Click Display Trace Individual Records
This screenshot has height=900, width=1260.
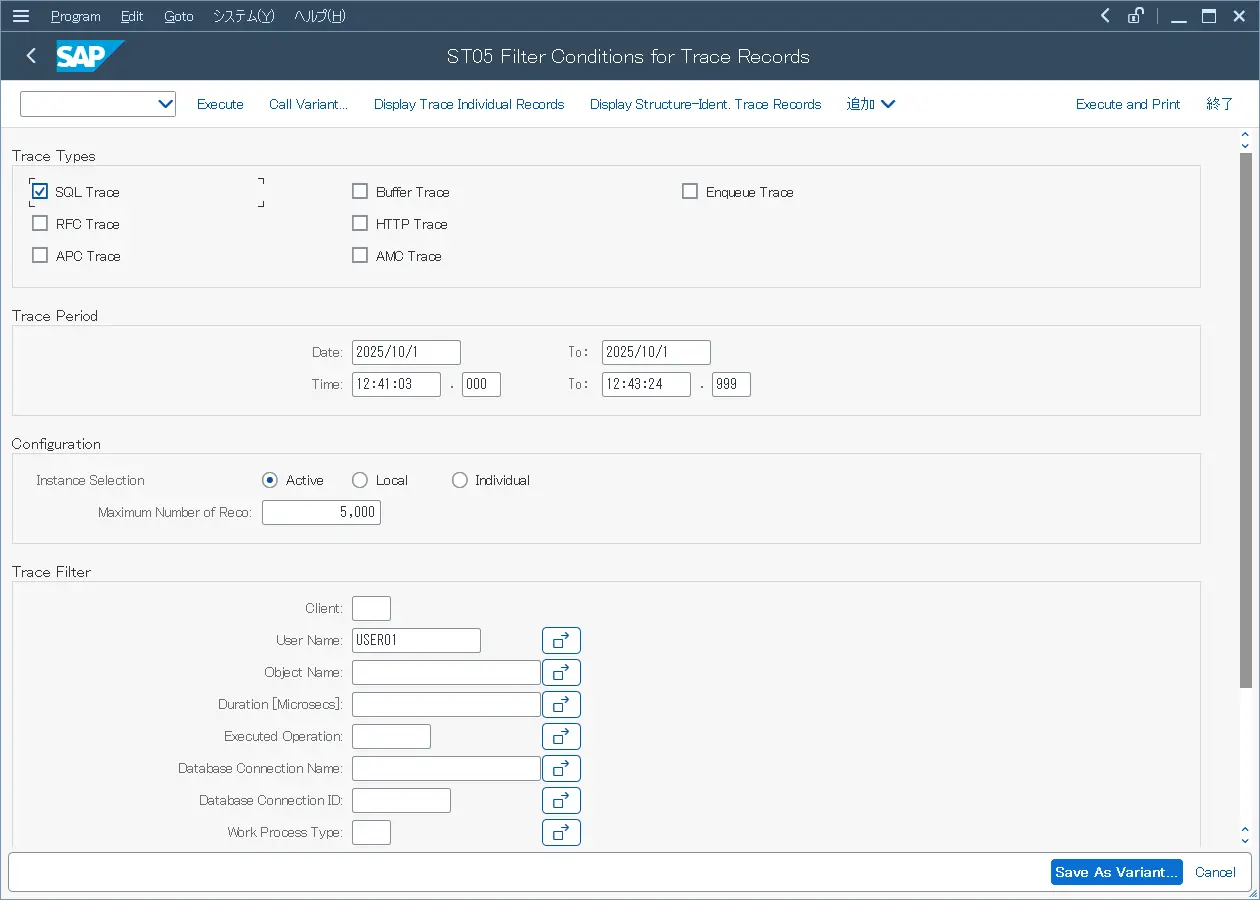point(469,104)
